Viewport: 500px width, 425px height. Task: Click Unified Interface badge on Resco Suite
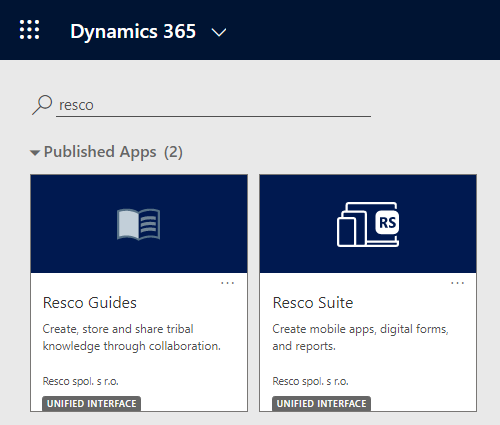coord(321,403)
